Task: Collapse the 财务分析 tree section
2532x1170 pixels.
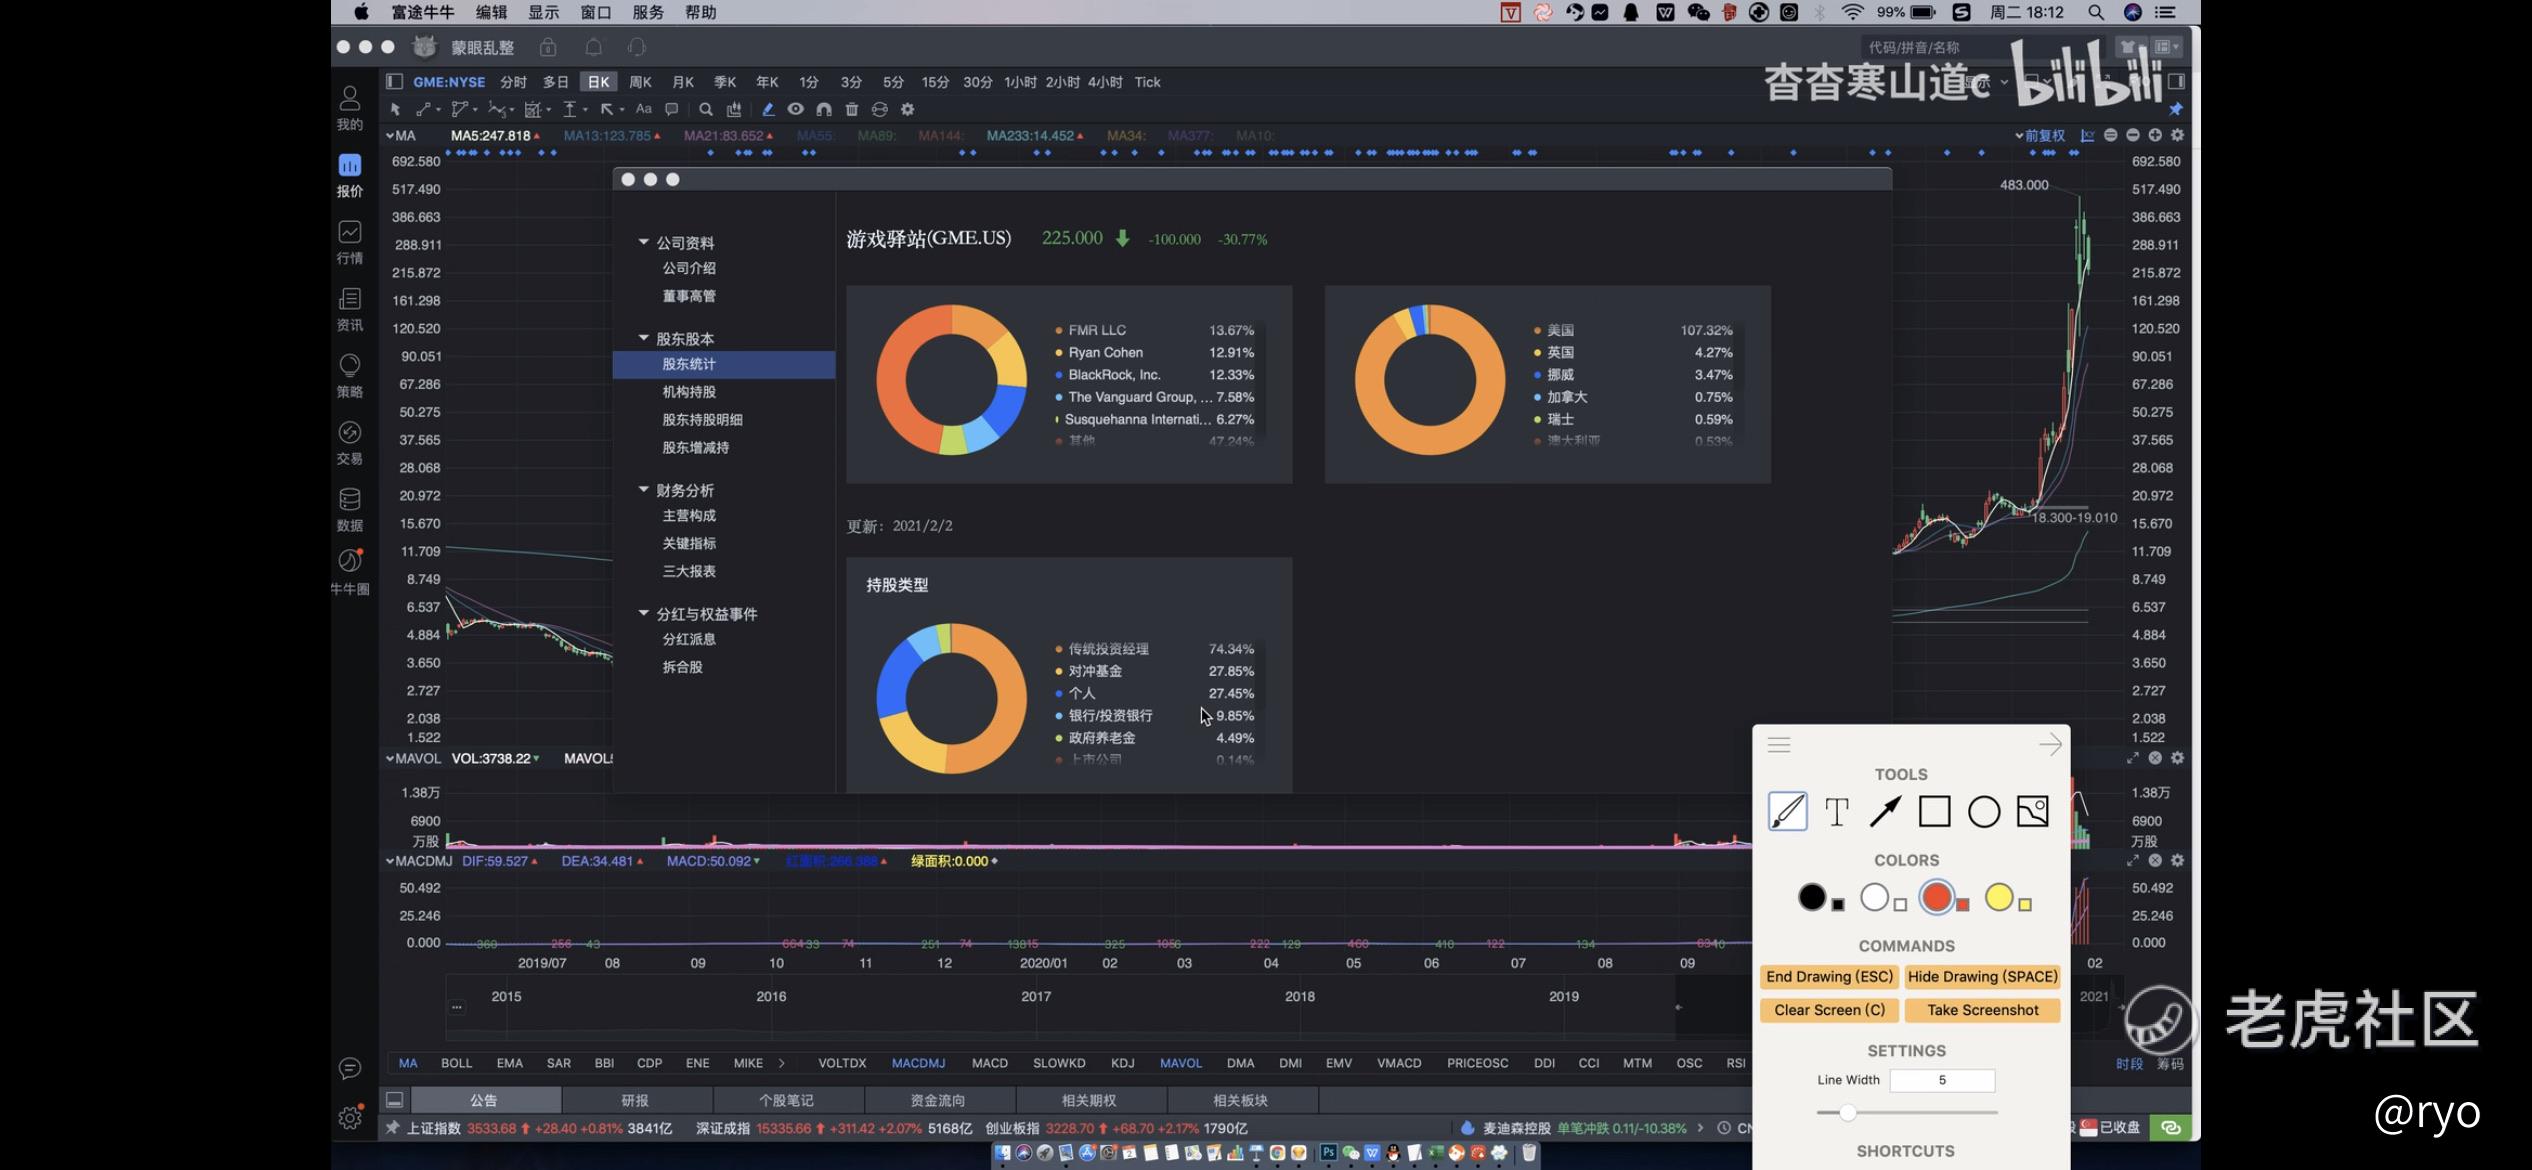Action: click(x=644, y=489)
